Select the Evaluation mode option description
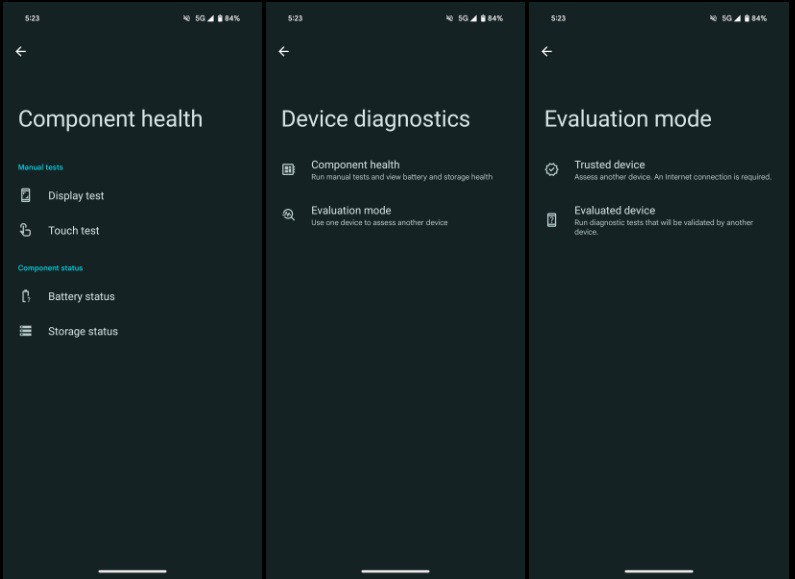This screenshot has height=579, width=795. point(379,223)
